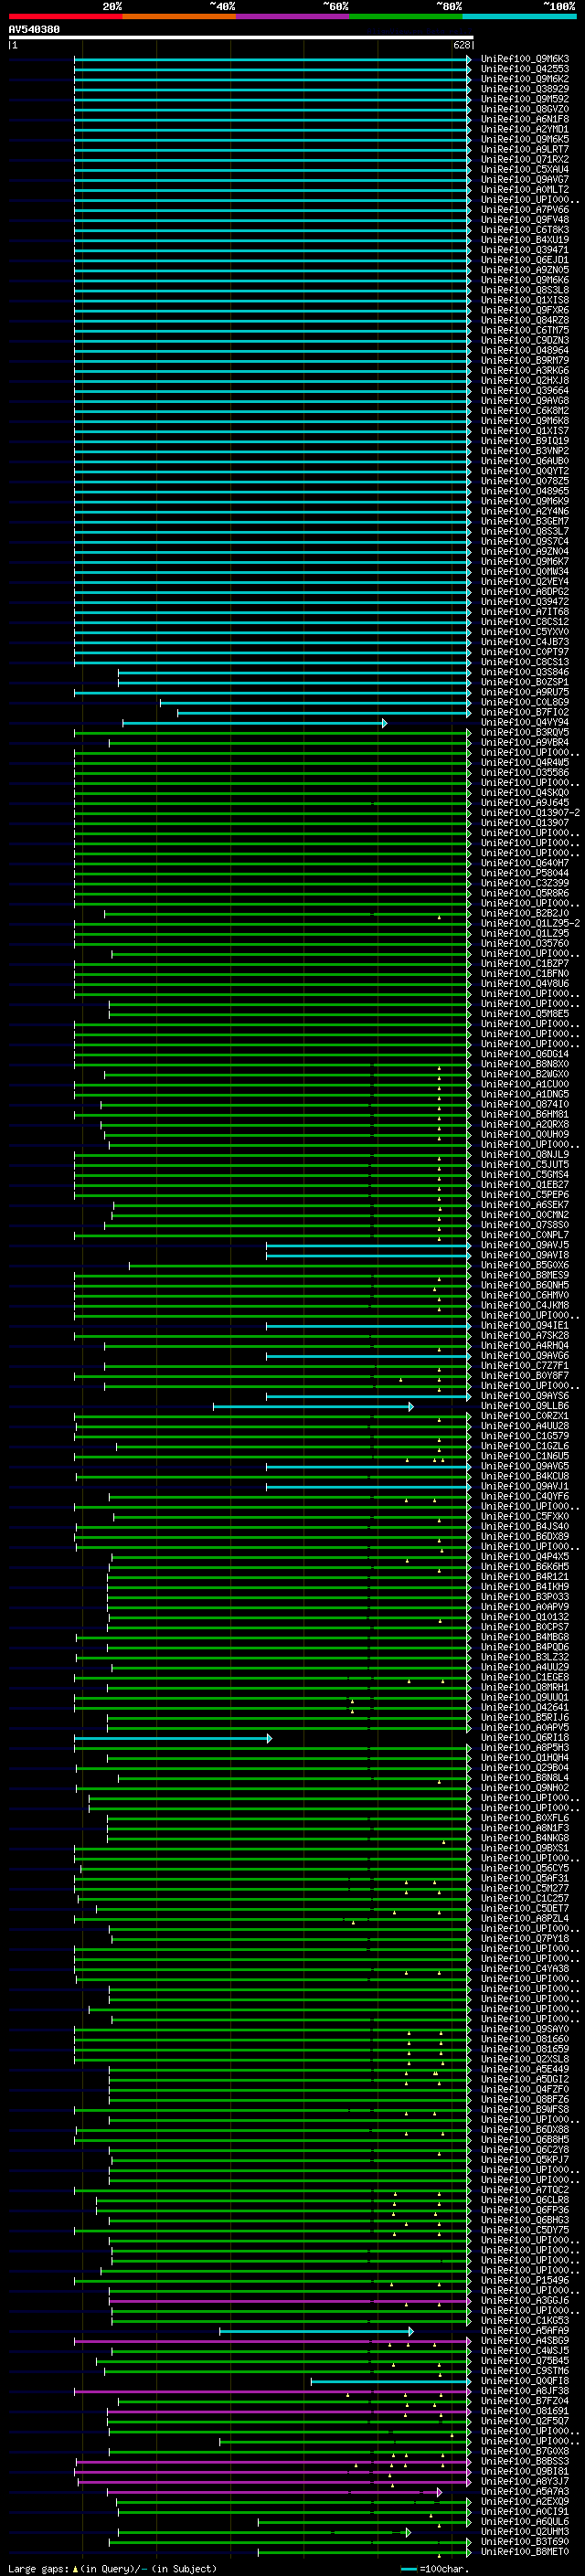Select the UniRef100_O35760 entry
This screenshot has height=2576, width=585.
tap(525, 944)
